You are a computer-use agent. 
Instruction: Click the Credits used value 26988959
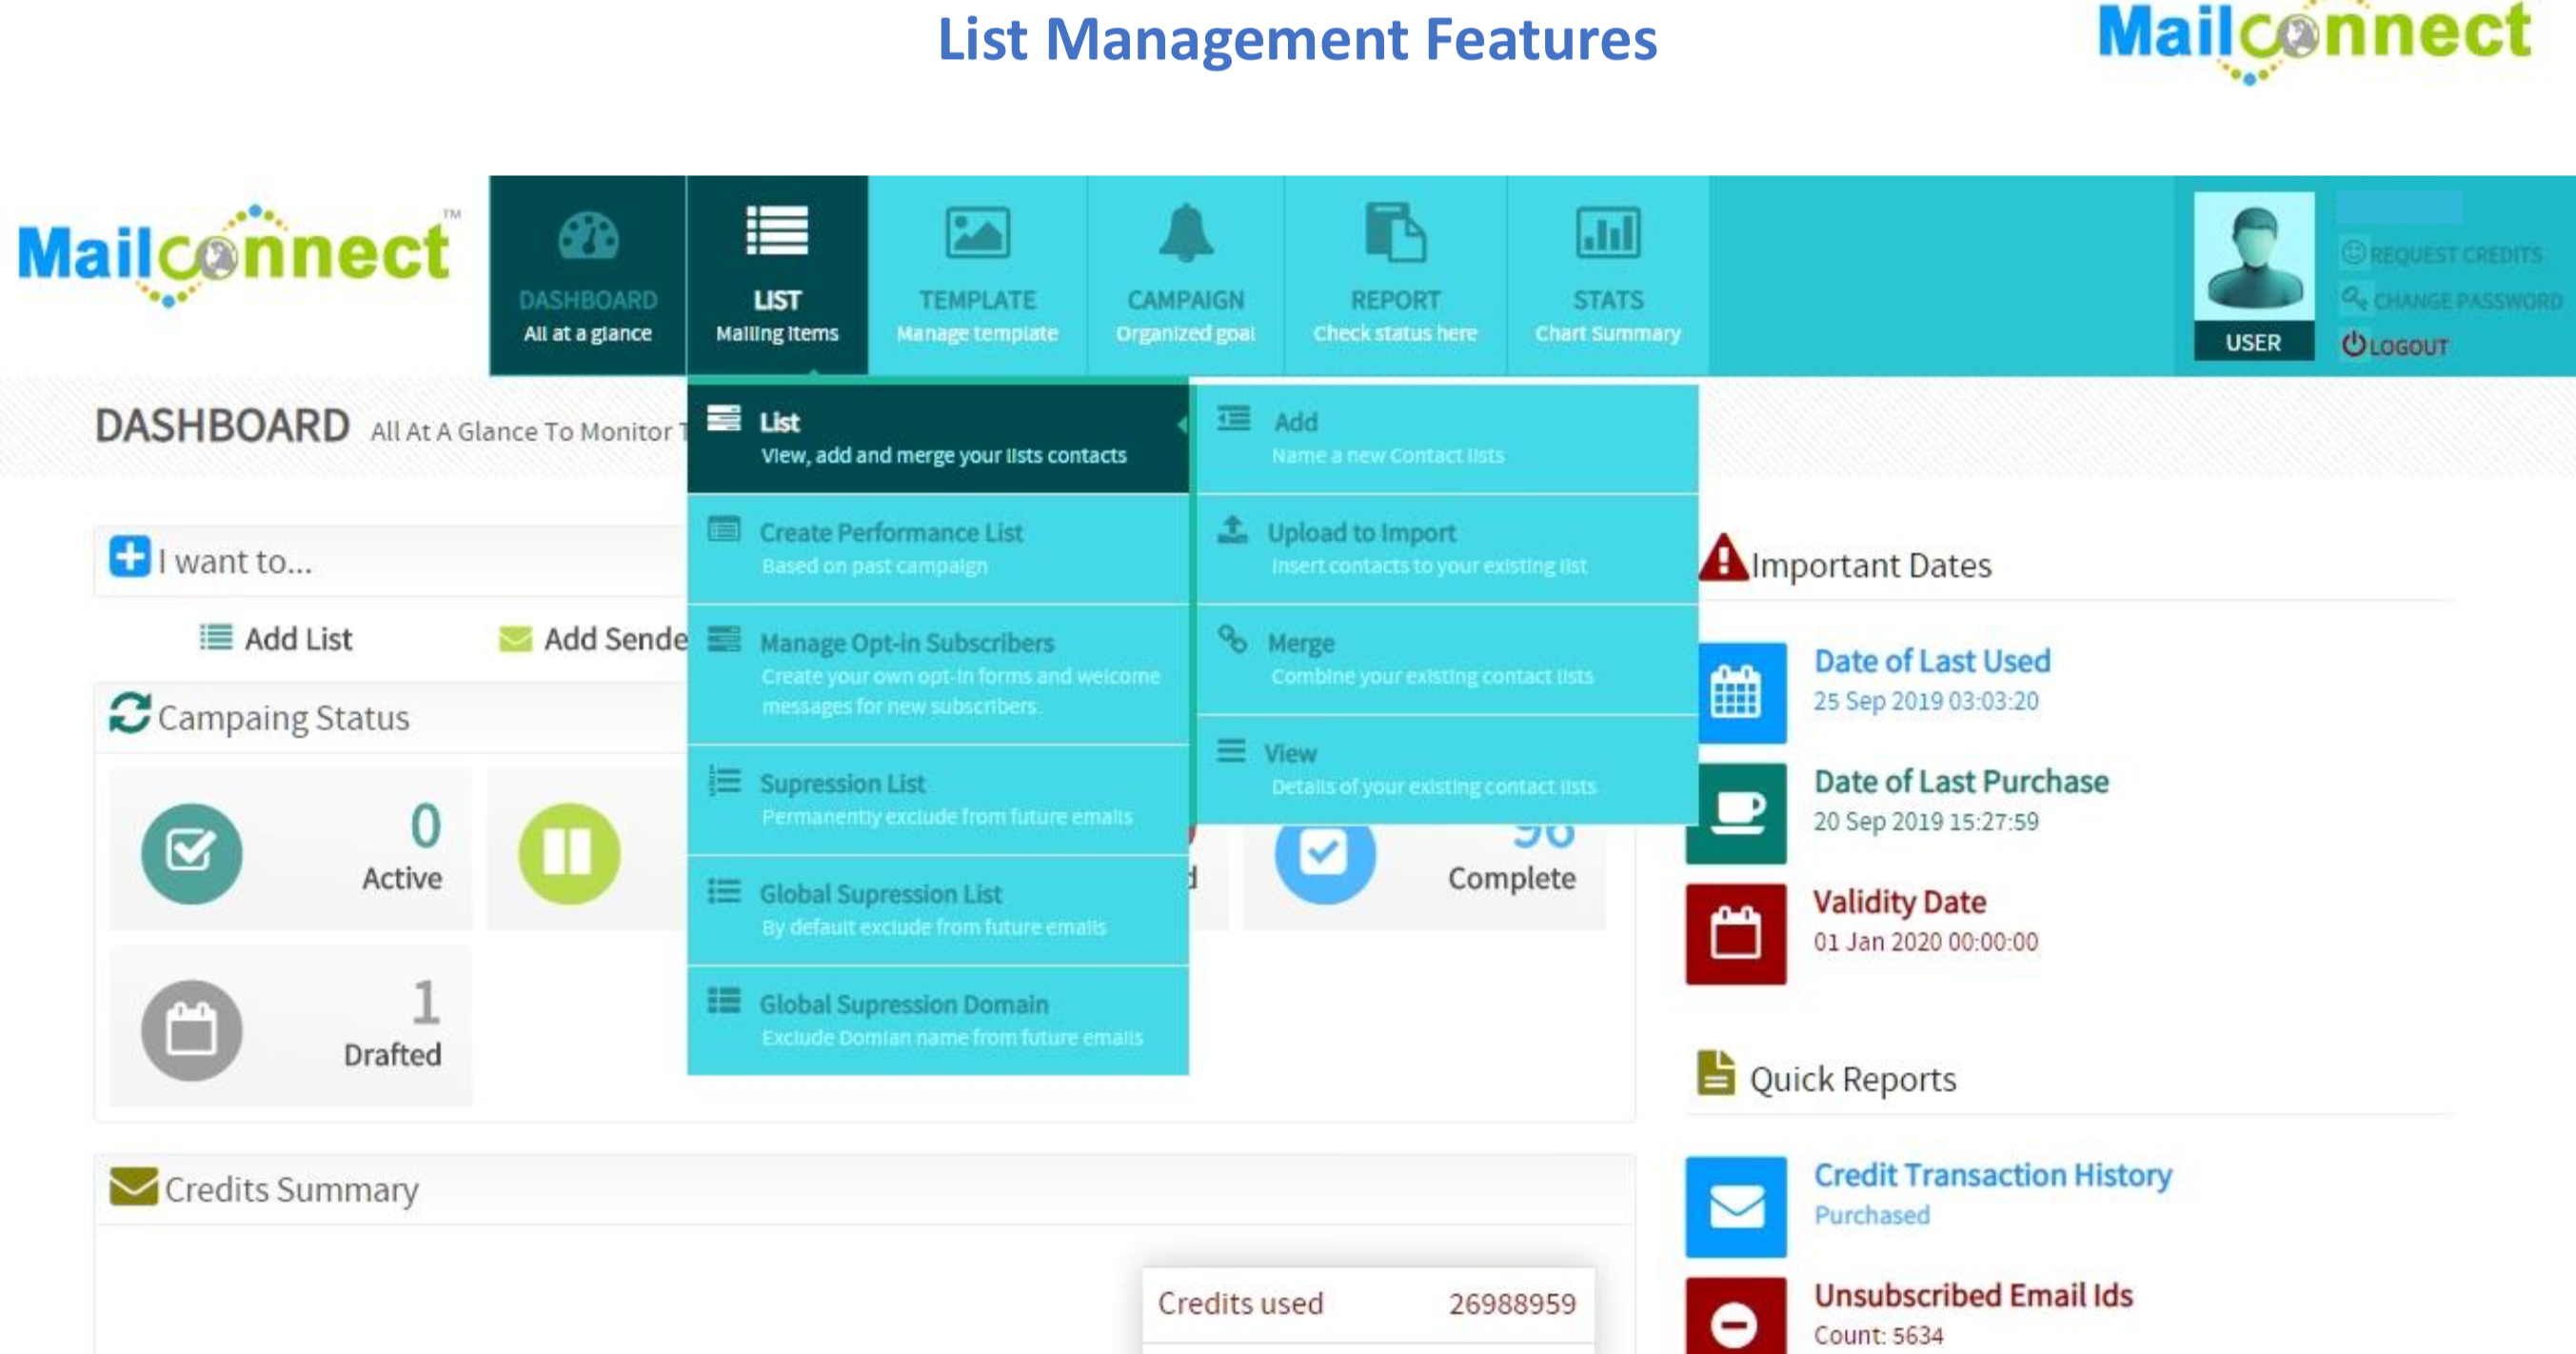(x=1512, y=1303)
